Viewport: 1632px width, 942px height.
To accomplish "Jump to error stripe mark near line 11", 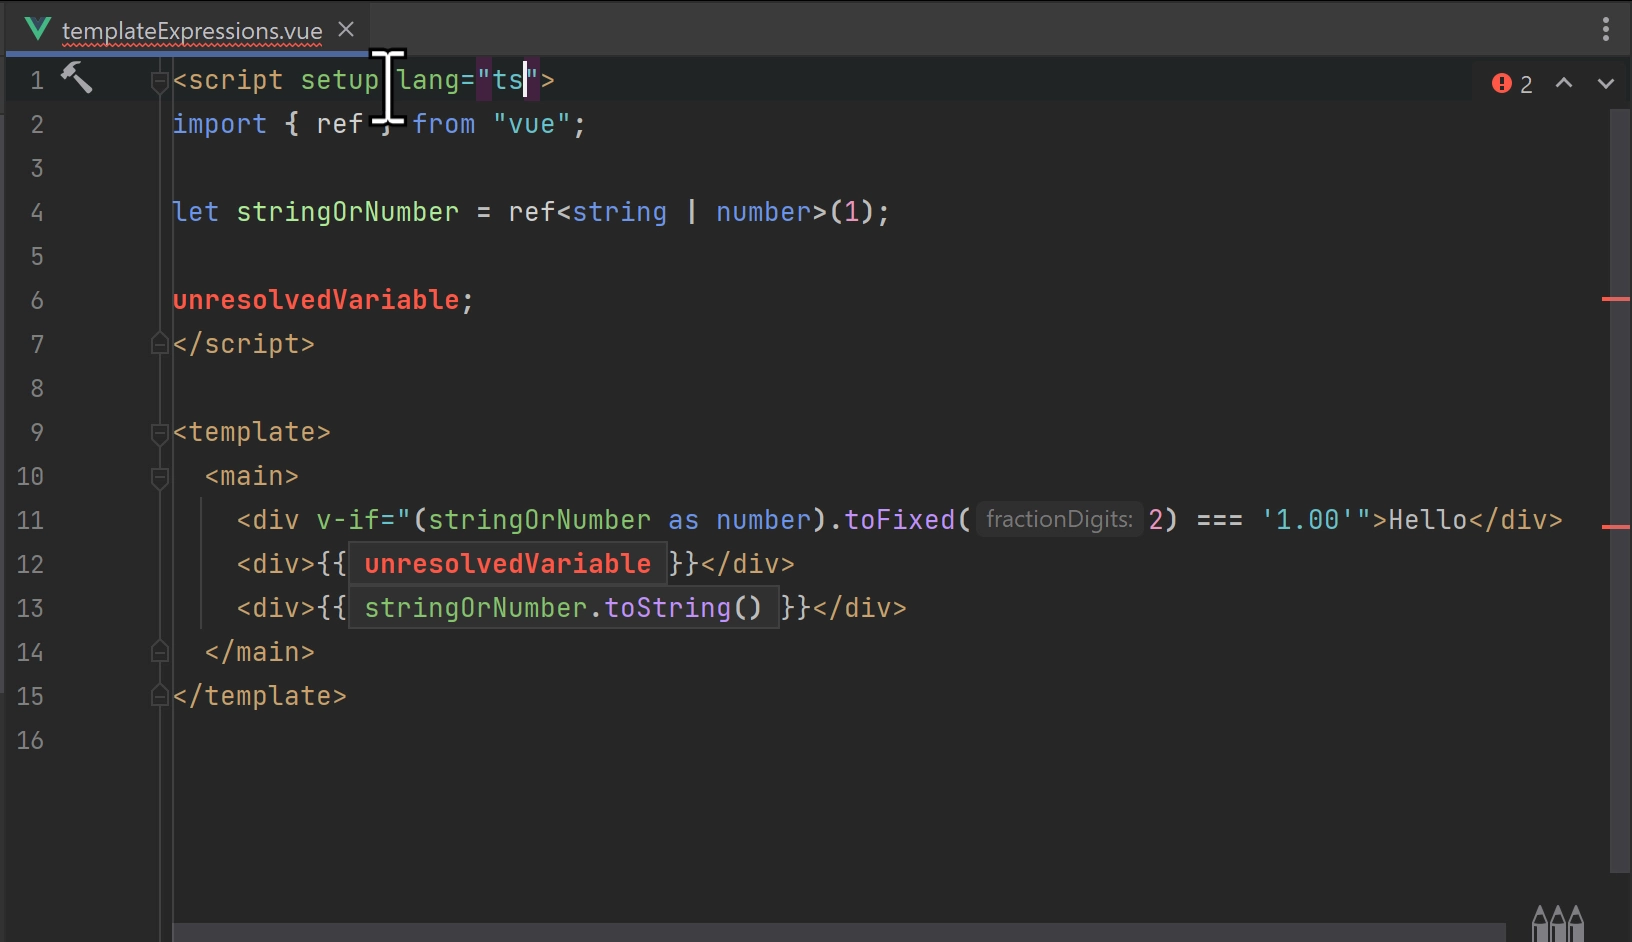I will (x=1616, y=526).
